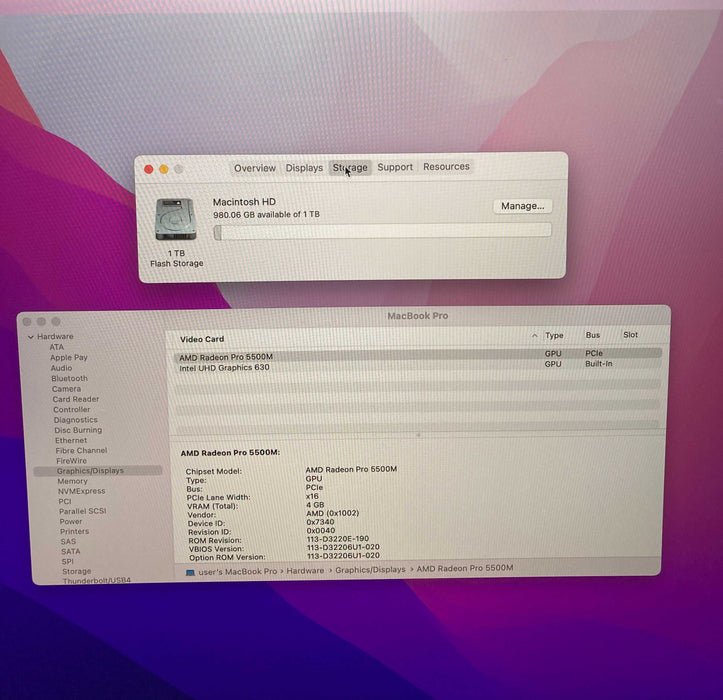Select Power in the sidebar

coord(71,521)
